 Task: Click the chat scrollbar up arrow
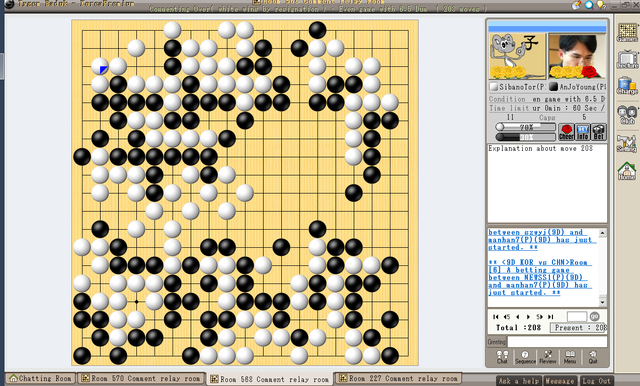pos(602,233)
